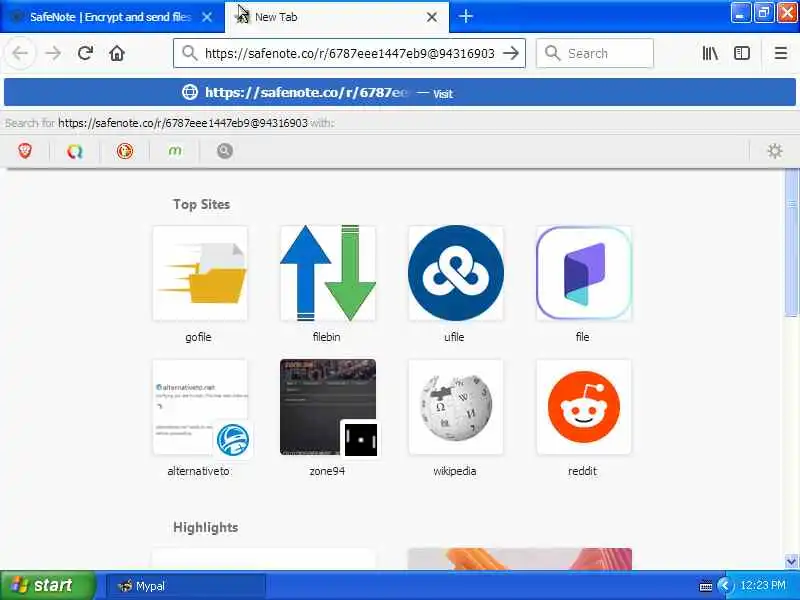Click the page vertical scrollbar thumb

pos(791,242)
